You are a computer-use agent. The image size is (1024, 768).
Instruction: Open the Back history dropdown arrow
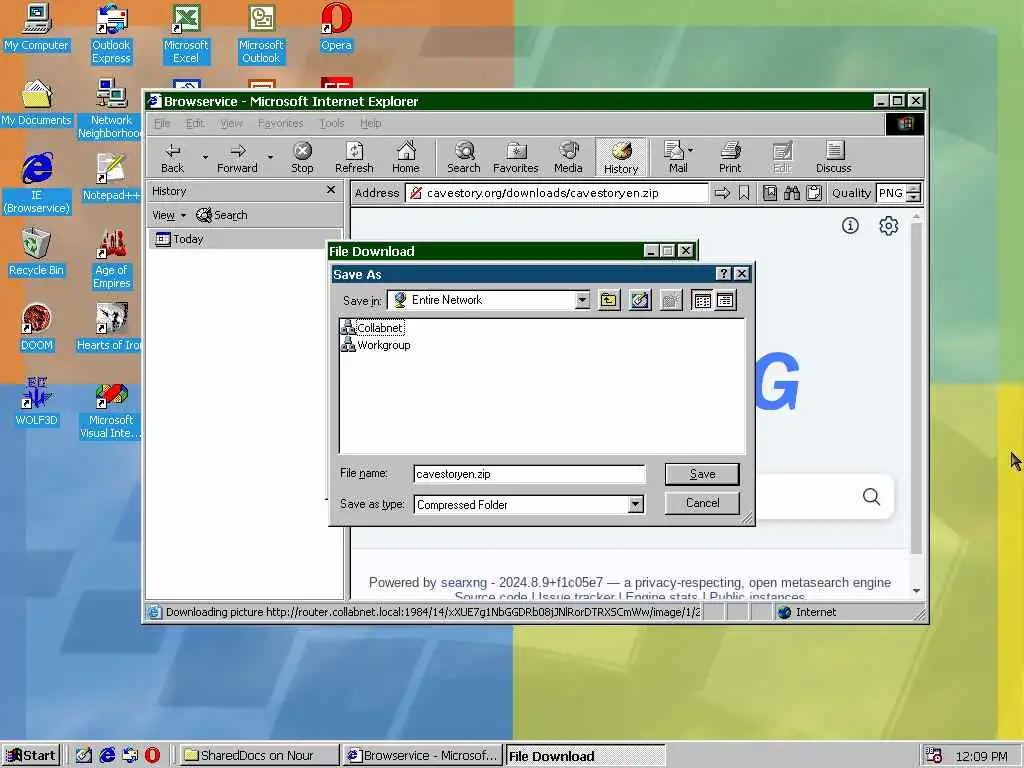tap(205, 157)
